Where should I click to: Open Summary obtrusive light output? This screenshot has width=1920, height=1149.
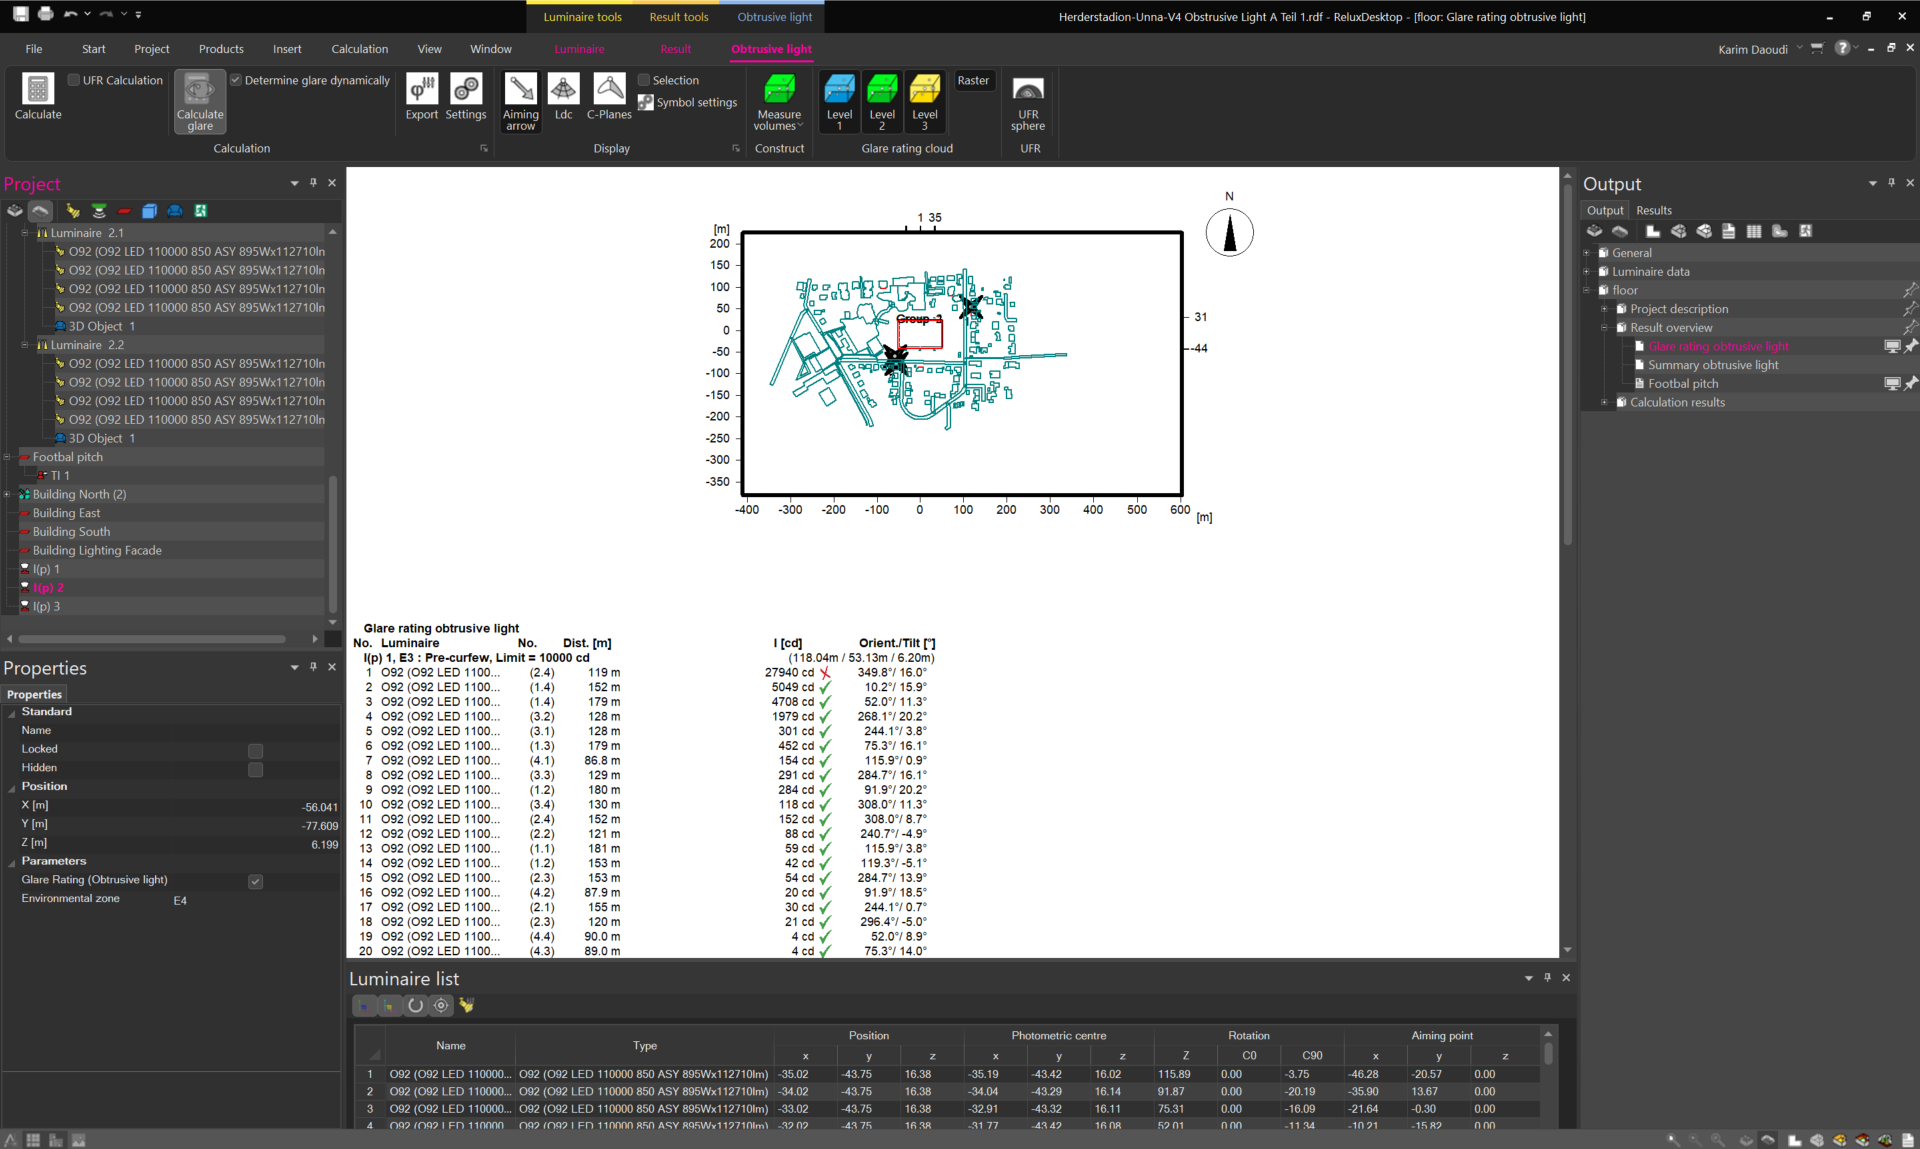pyautogui.click(x=1713, y=365)
